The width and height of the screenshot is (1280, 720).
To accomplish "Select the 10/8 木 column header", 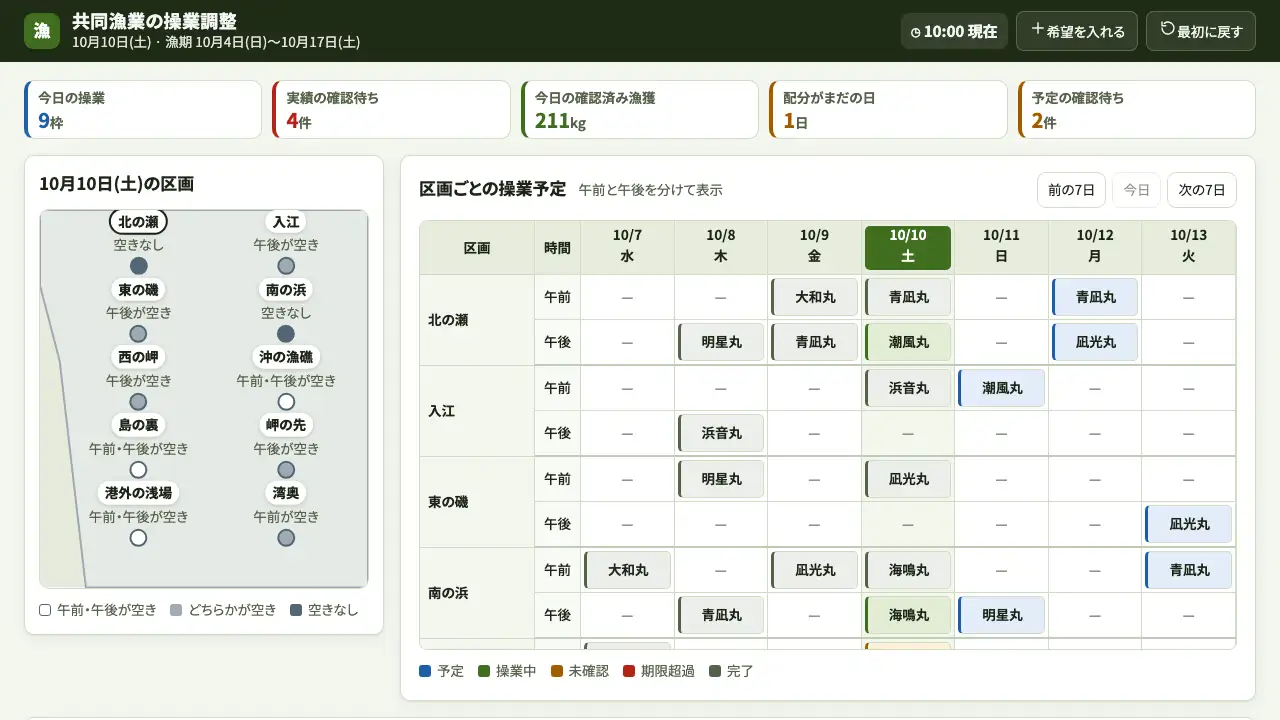I will pos(721,247).
